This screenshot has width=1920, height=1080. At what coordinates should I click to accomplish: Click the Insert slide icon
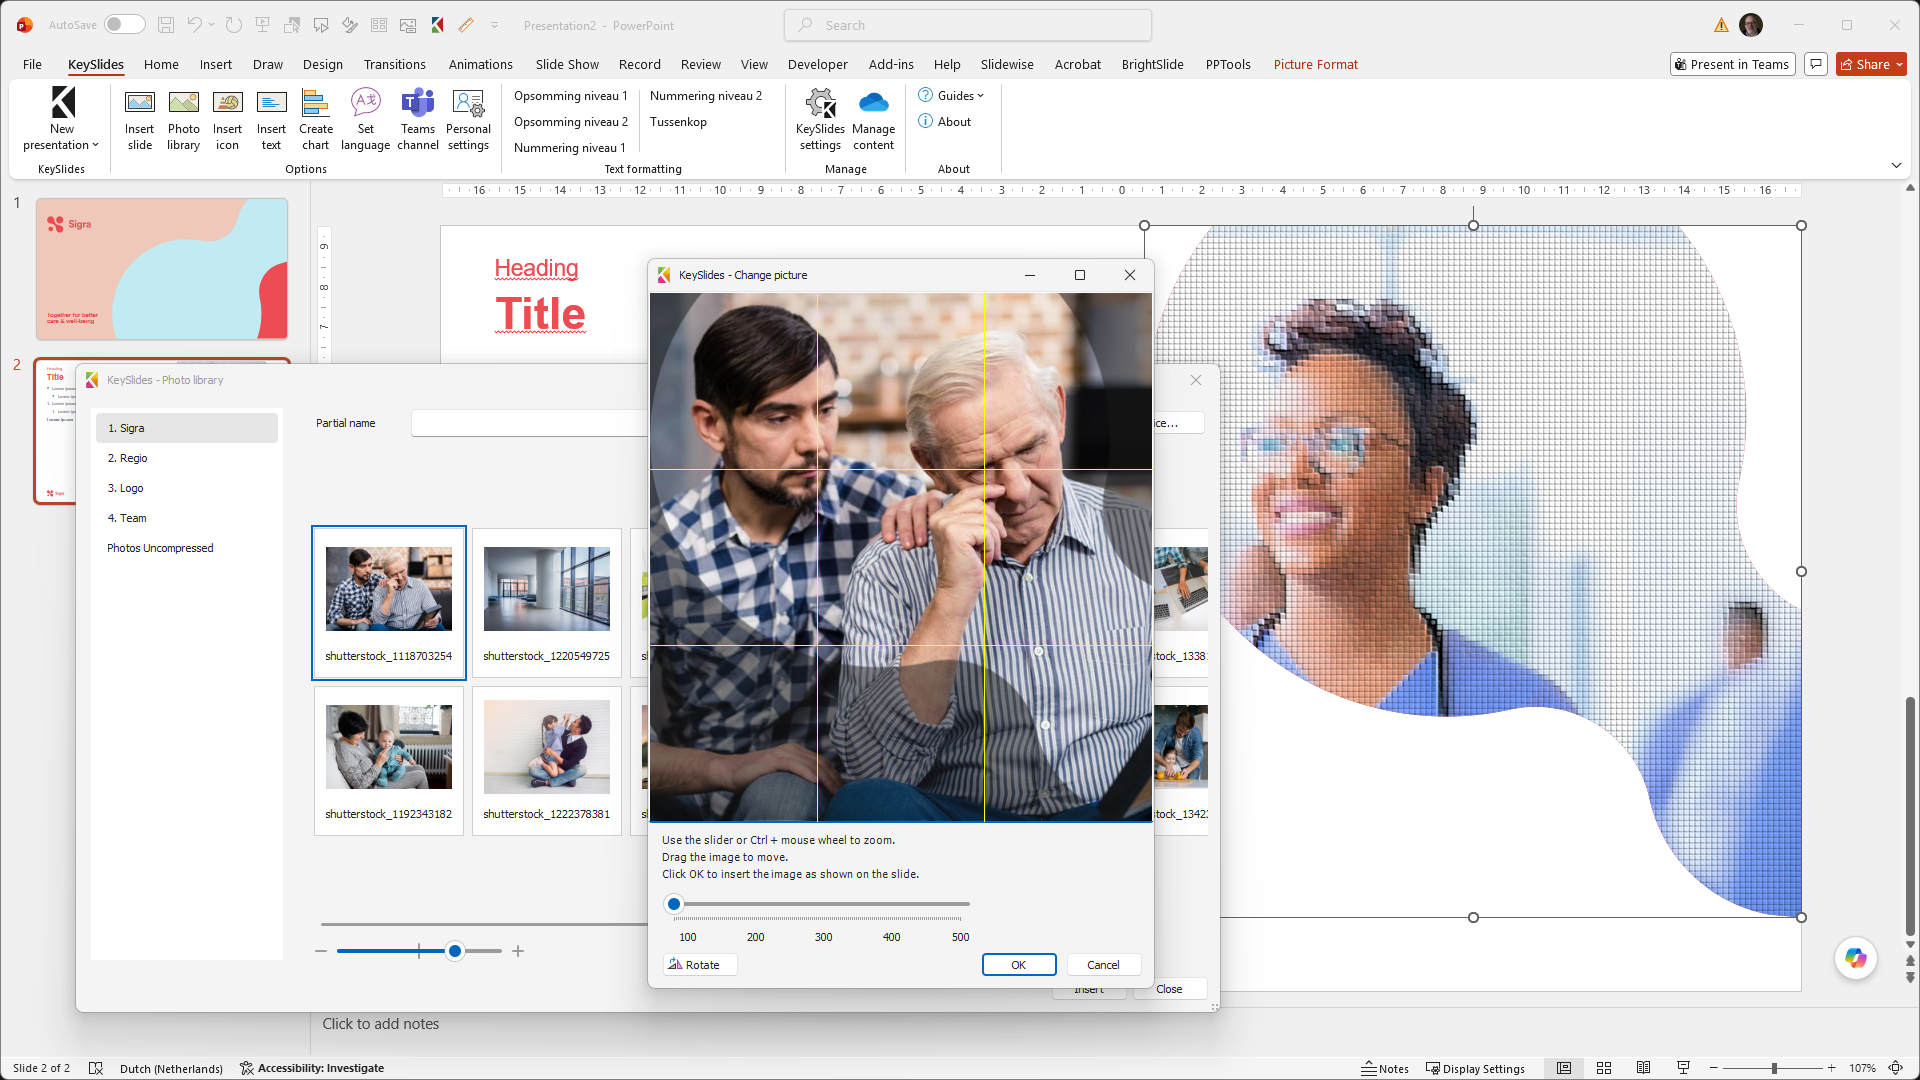point(140,120)
